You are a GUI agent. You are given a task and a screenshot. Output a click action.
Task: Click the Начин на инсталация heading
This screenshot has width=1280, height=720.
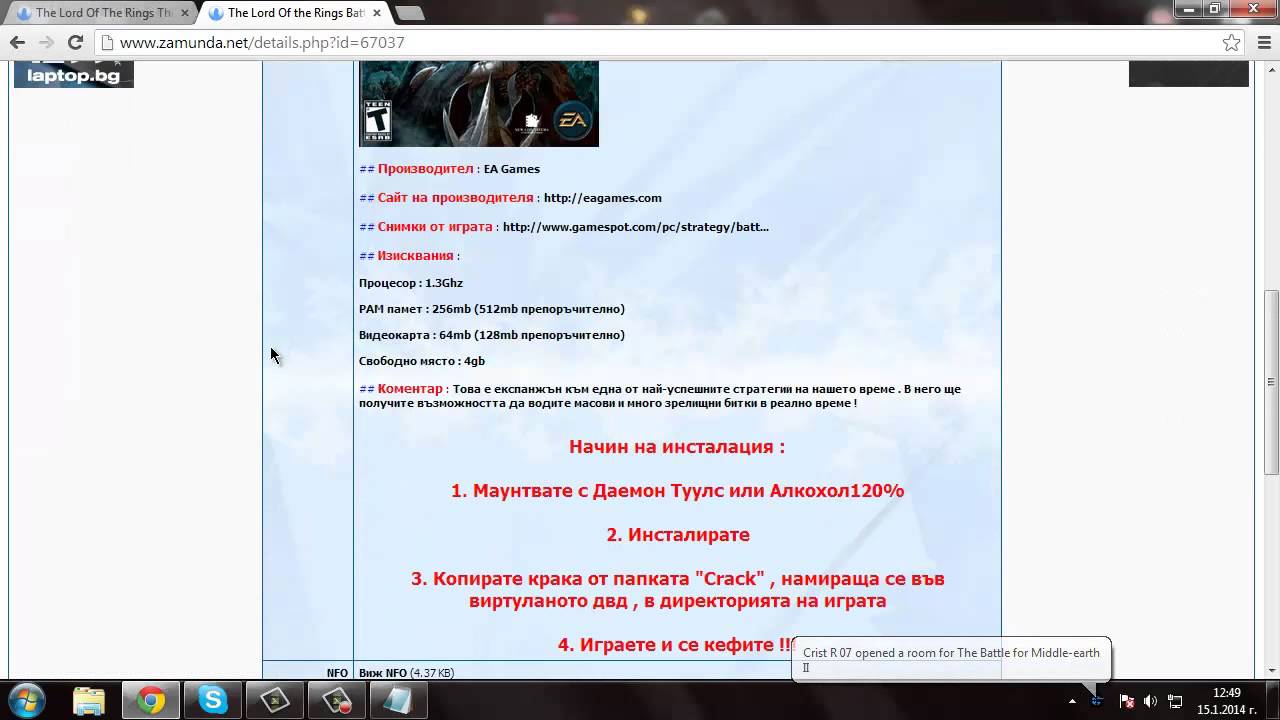pos(677,447)
